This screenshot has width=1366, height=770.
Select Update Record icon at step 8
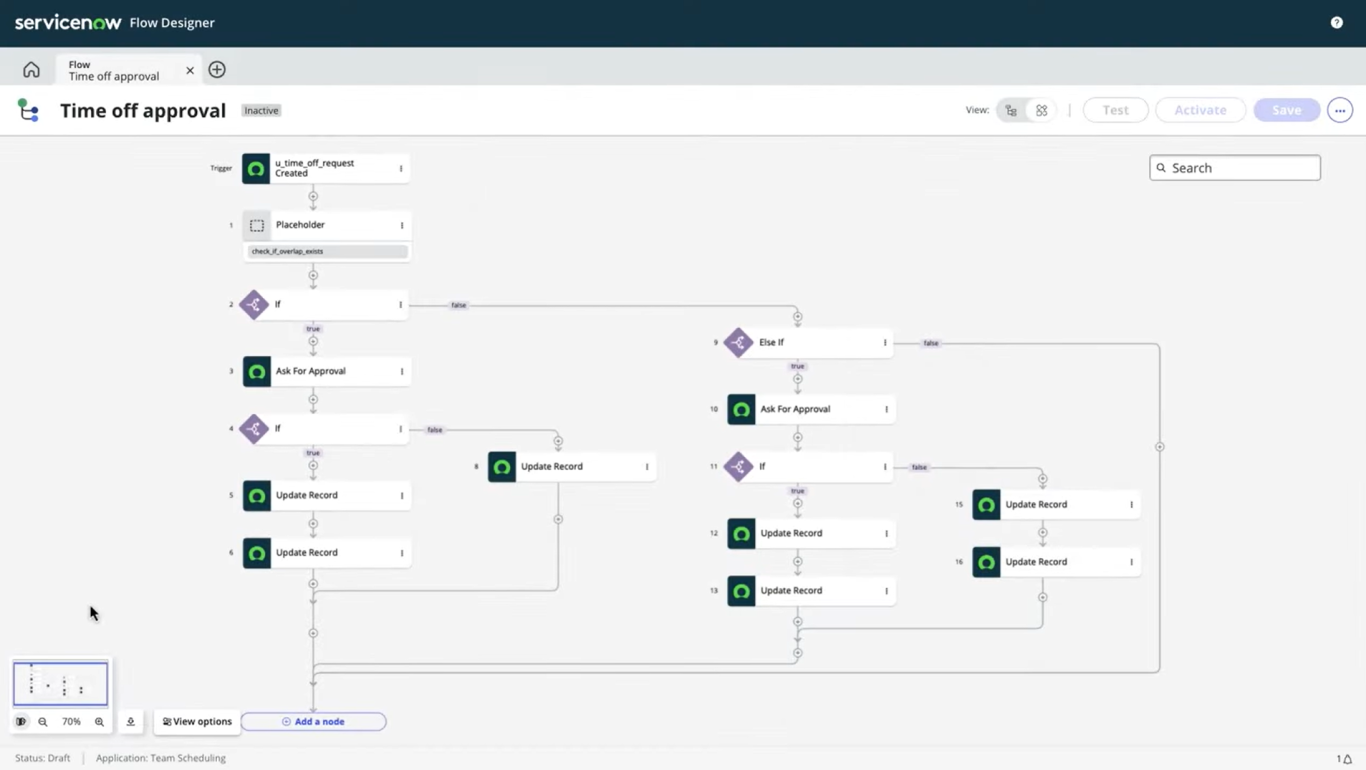(502, 467)
